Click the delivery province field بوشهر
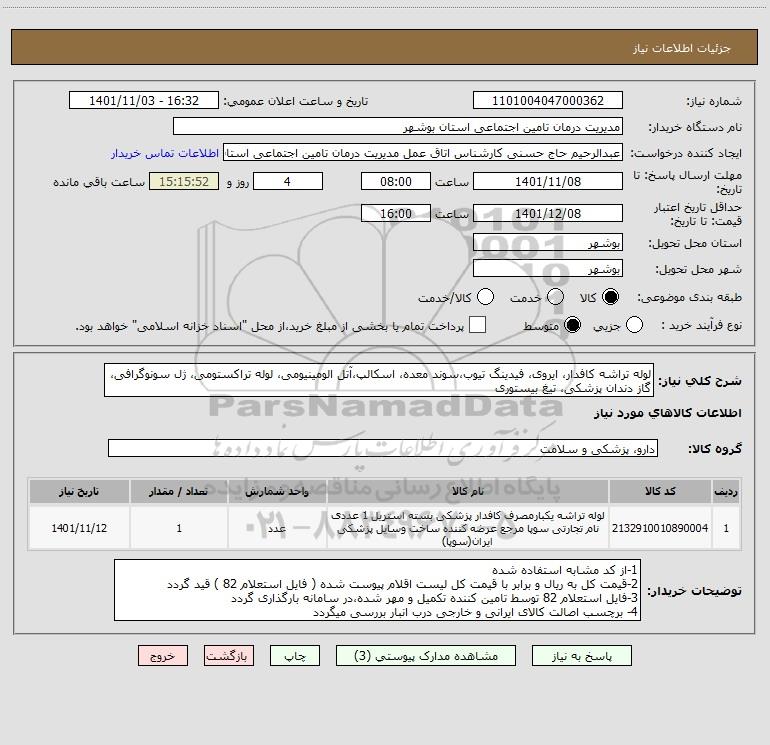 pos(548,242)
